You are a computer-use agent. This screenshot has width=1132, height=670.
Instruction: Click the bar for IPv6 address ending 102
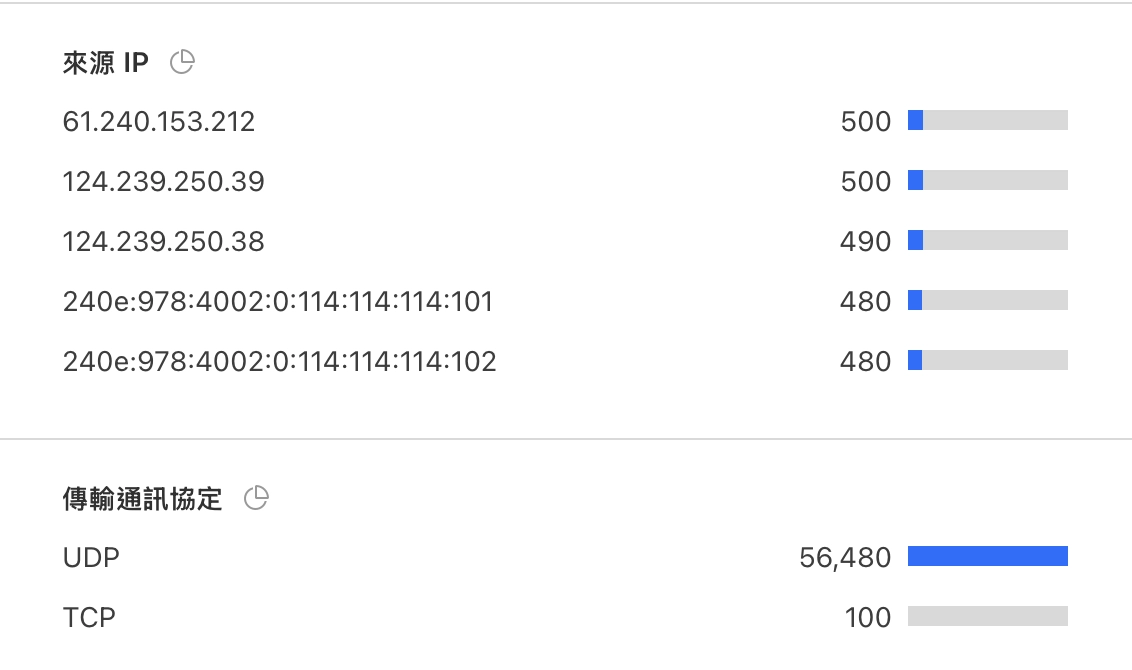tap(988, 360)
